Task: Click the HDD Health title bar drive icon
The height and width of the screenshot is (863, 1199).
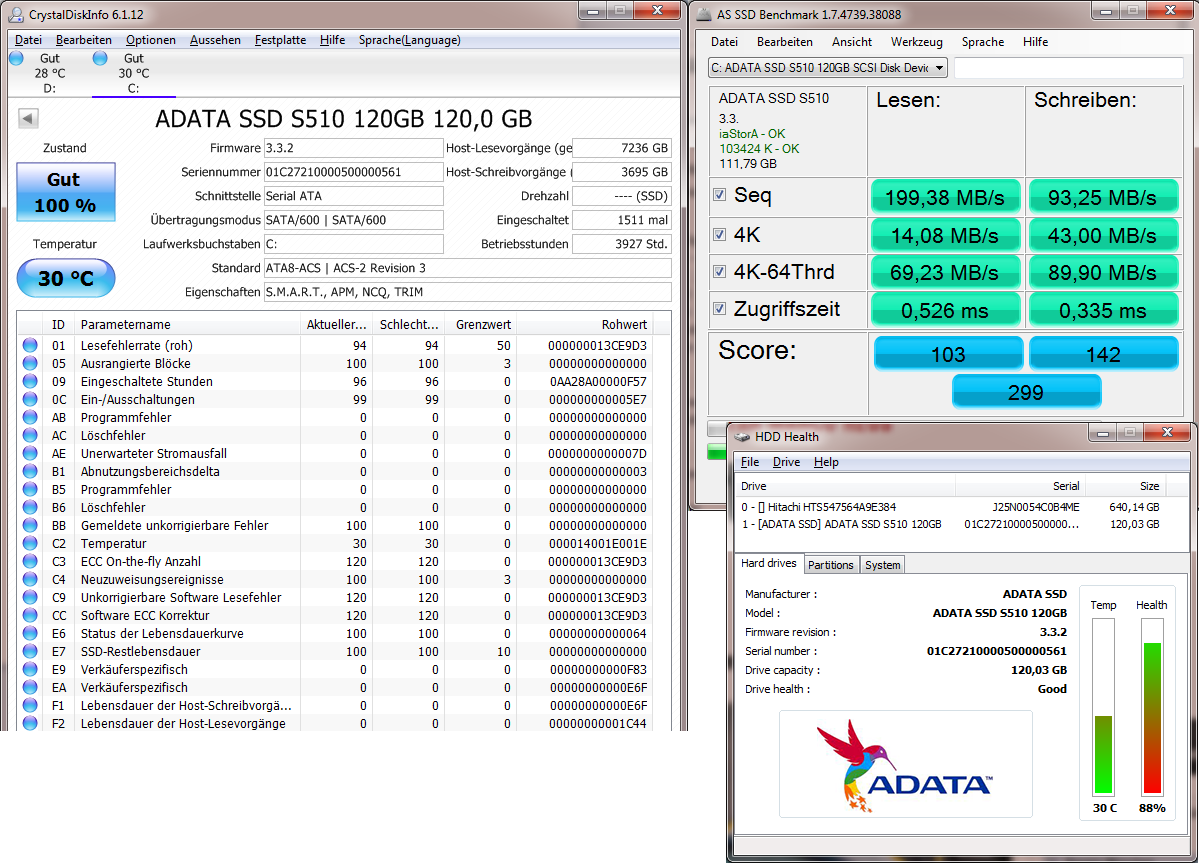Action: (742, 436)
